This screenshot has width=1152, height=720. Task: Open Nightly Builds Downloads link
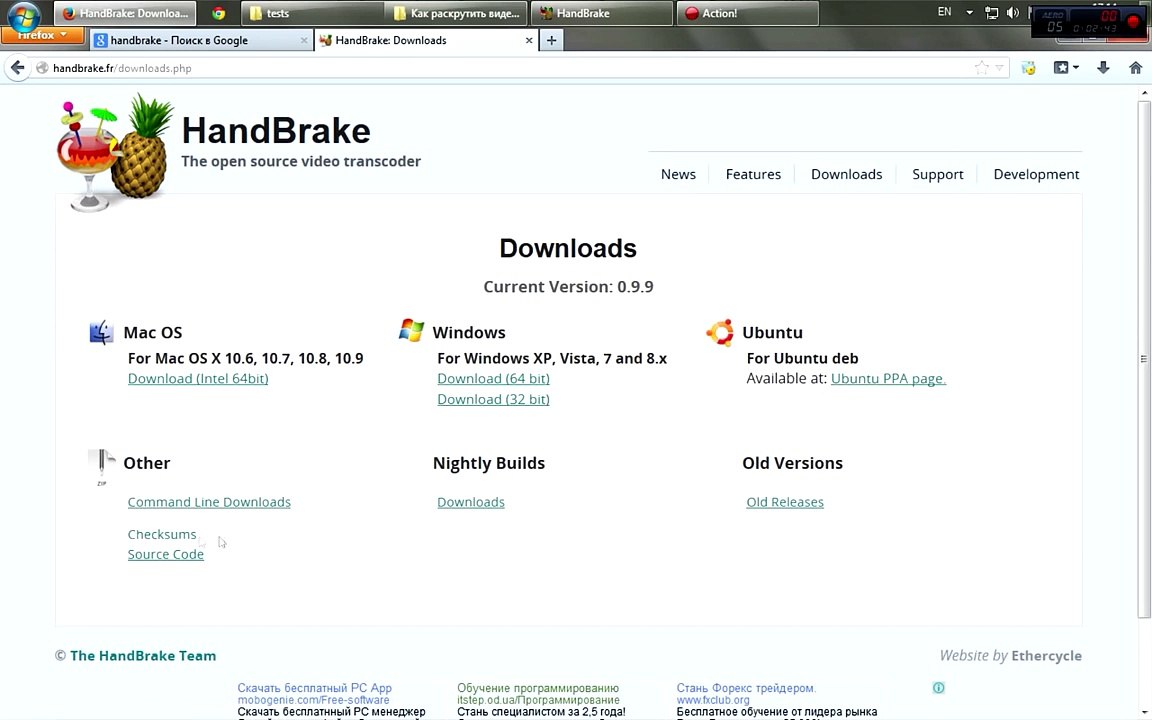[470, 502]
